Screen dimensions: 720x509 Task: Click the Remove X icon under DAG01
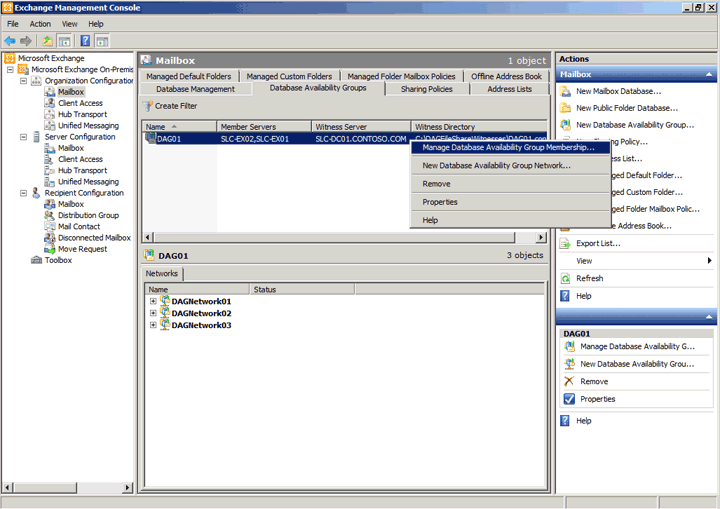pyautogui.click(x=569, y=381)
